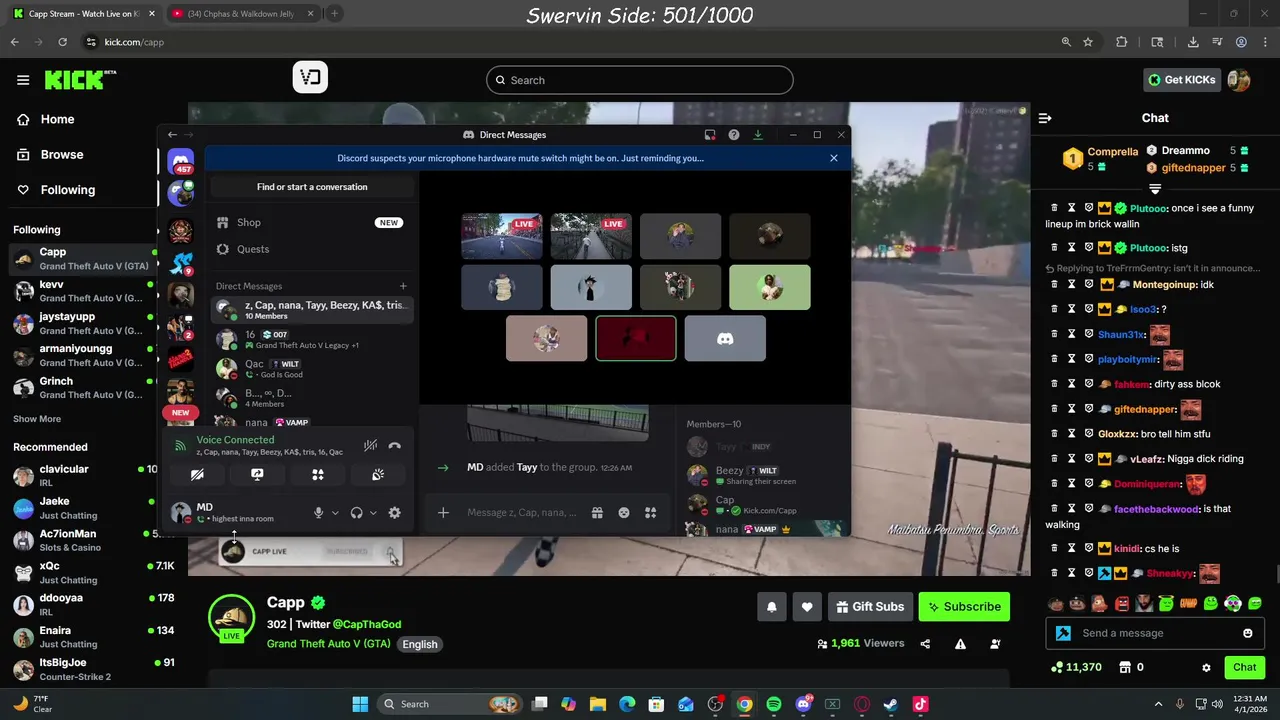Open Discord Quests
Screen dimensions: 1280x720
click(312, 249)
